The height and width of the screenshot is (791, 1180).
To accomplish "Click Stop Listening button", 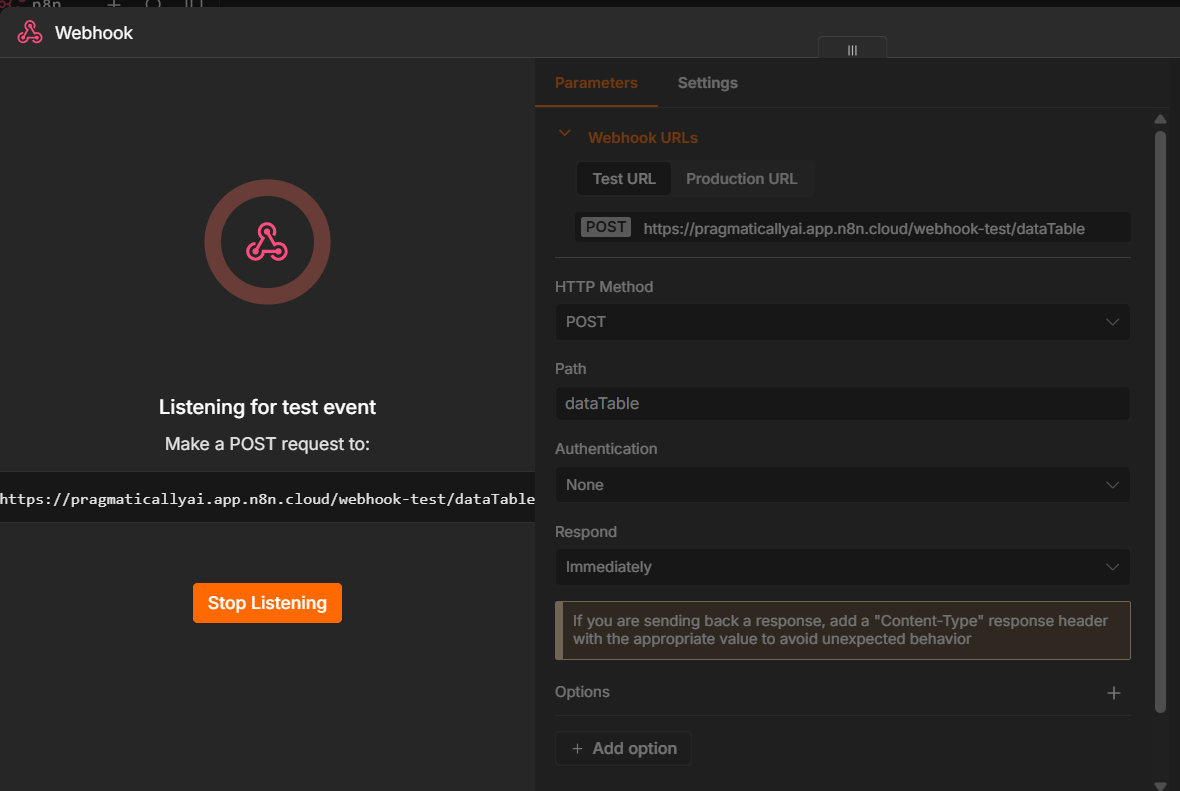I will (267, 603).
